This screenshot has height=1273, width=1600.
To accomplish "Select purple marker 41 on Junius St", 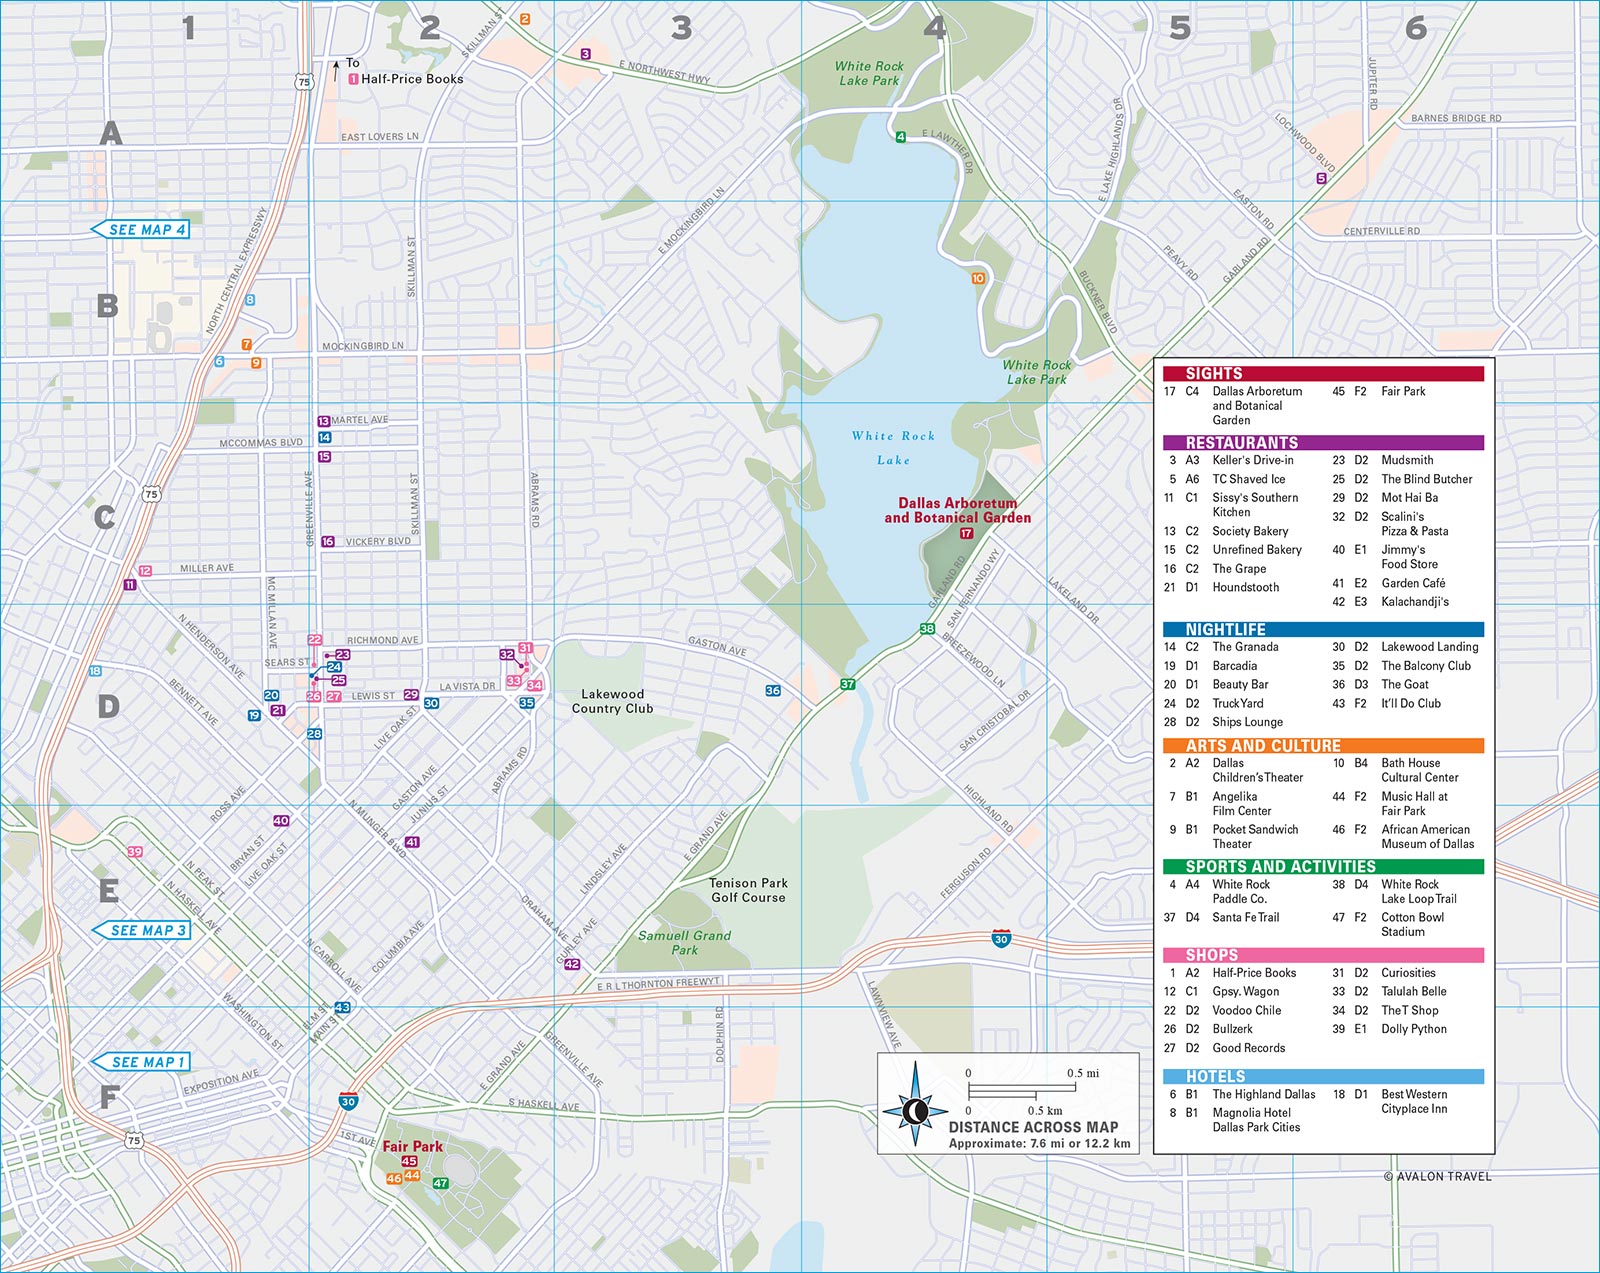I will 412,842.
